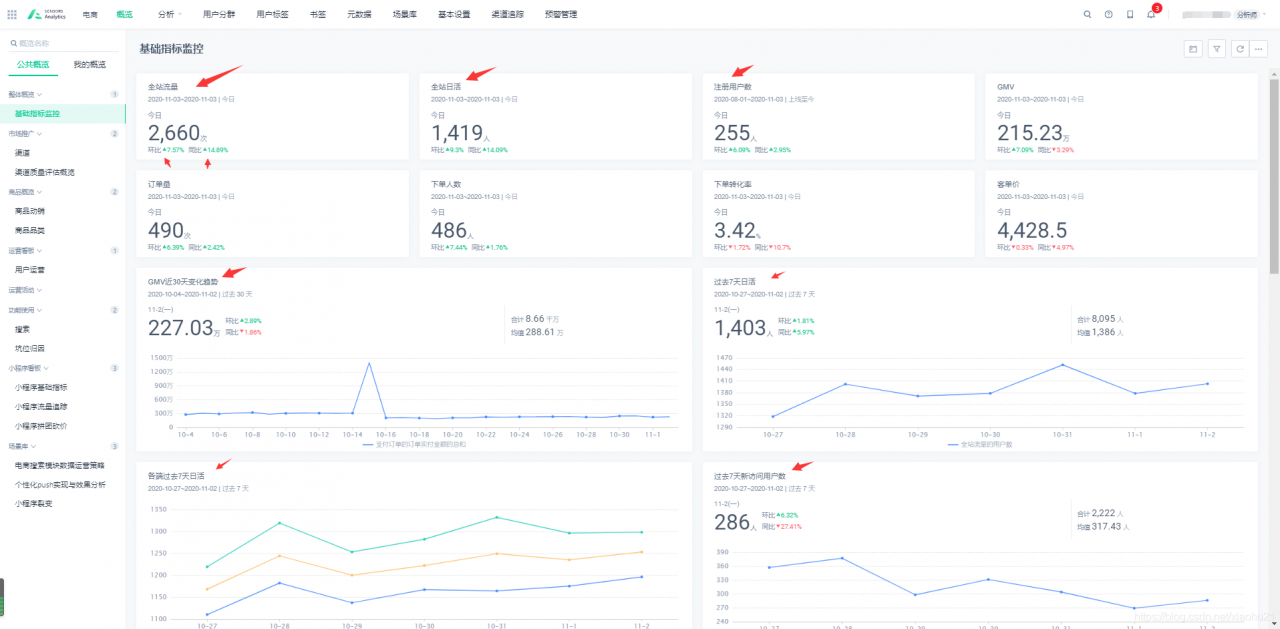Select the 概览 top navigation item
This screenshot has height=629, width=1280.
click(x=124, y=14)
